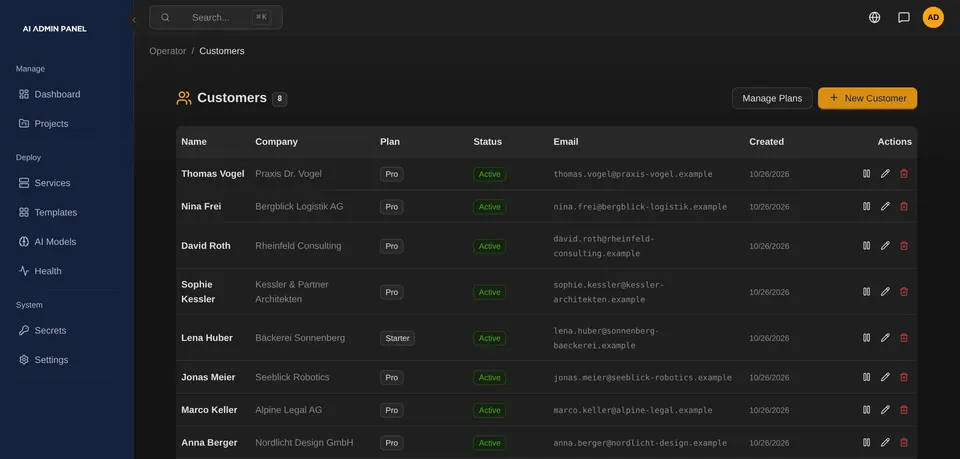
Task: Delete customer Lena Huber
Action: tap(904, 338)
